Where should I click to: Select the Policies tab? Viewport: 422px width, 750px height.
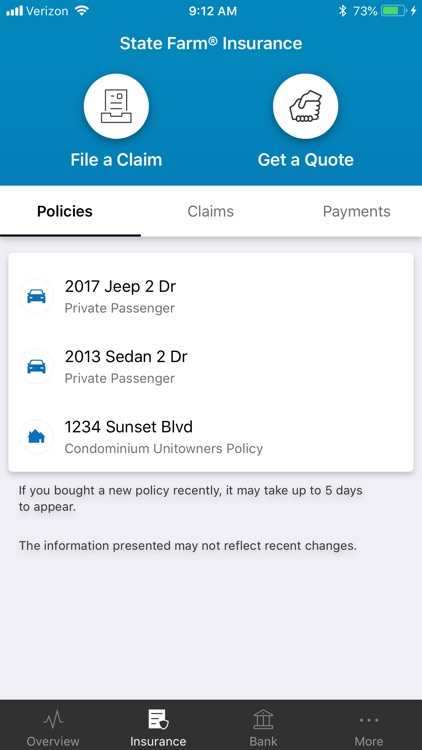[65, 211]
